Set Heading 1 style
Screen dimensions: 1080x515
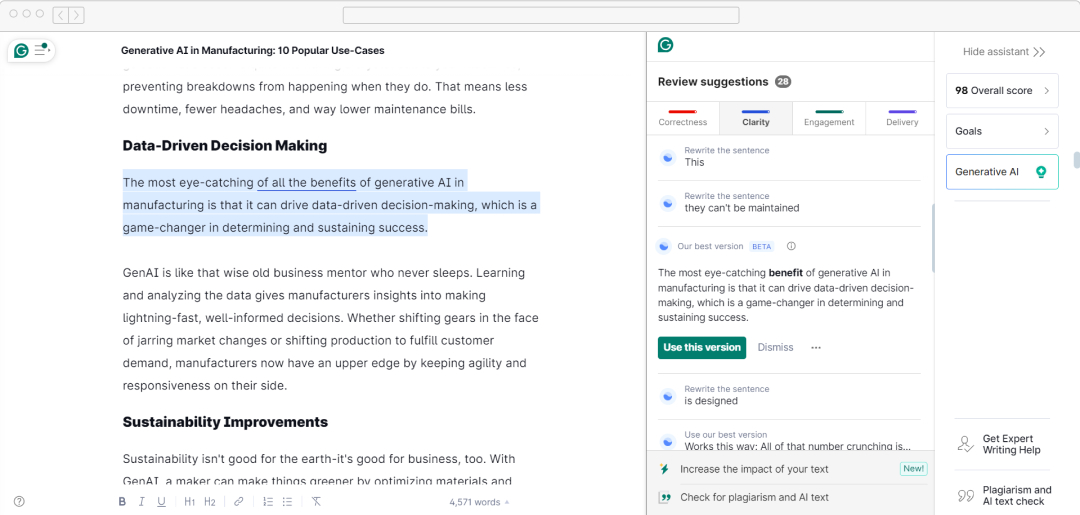[x=189, y=502]
